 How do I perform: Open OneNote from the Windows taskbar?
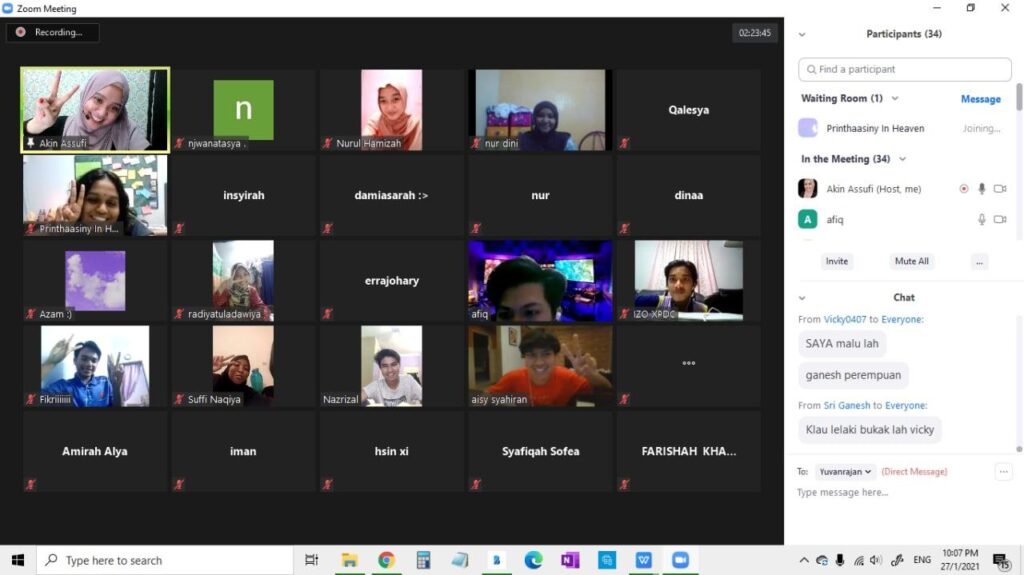[570, 560]
